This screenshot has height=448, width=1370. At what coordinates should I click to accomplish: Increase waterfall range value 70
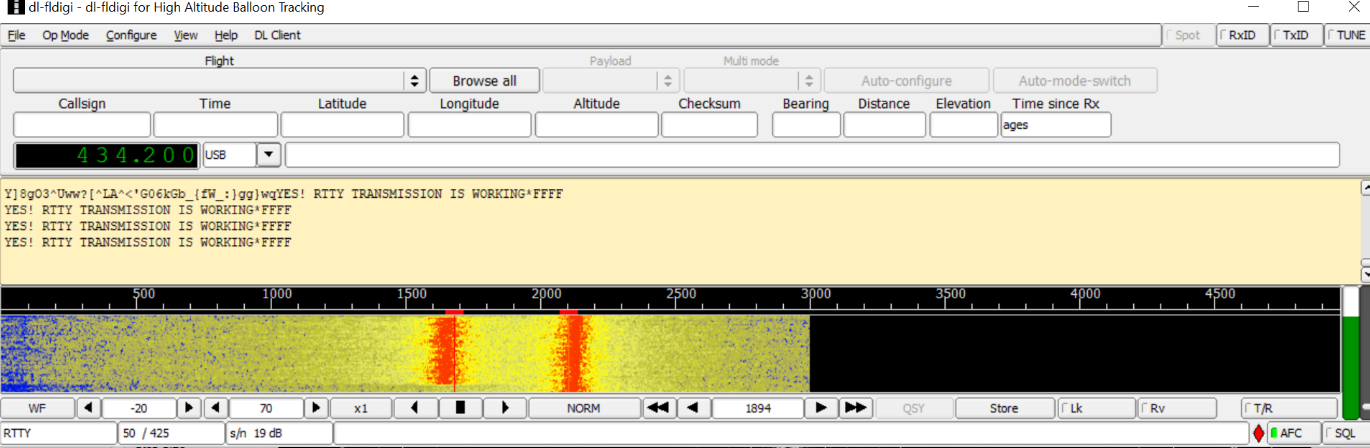coord(316,408)
